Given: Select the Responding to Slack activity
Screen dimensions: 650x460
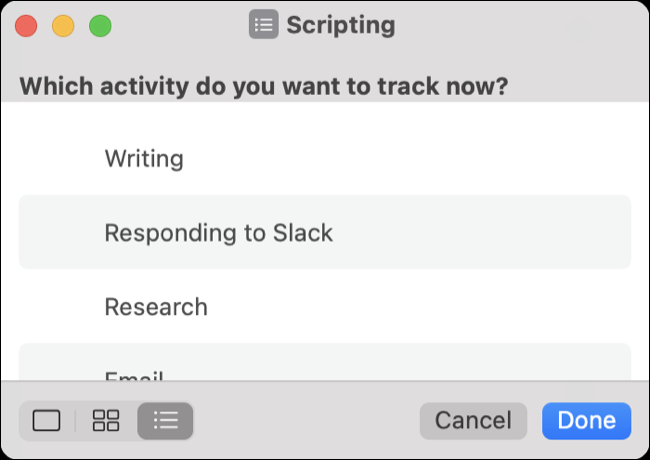Looking at the screenshot, I should [218, 233].
